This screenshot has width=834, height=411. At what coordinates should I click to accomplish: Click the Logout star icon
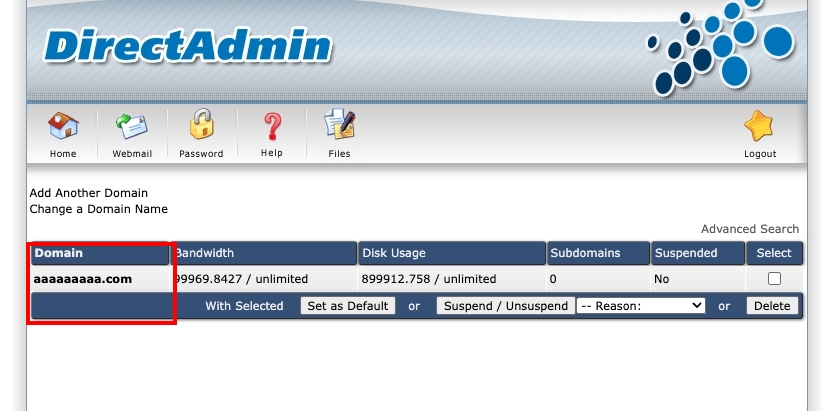759,126
